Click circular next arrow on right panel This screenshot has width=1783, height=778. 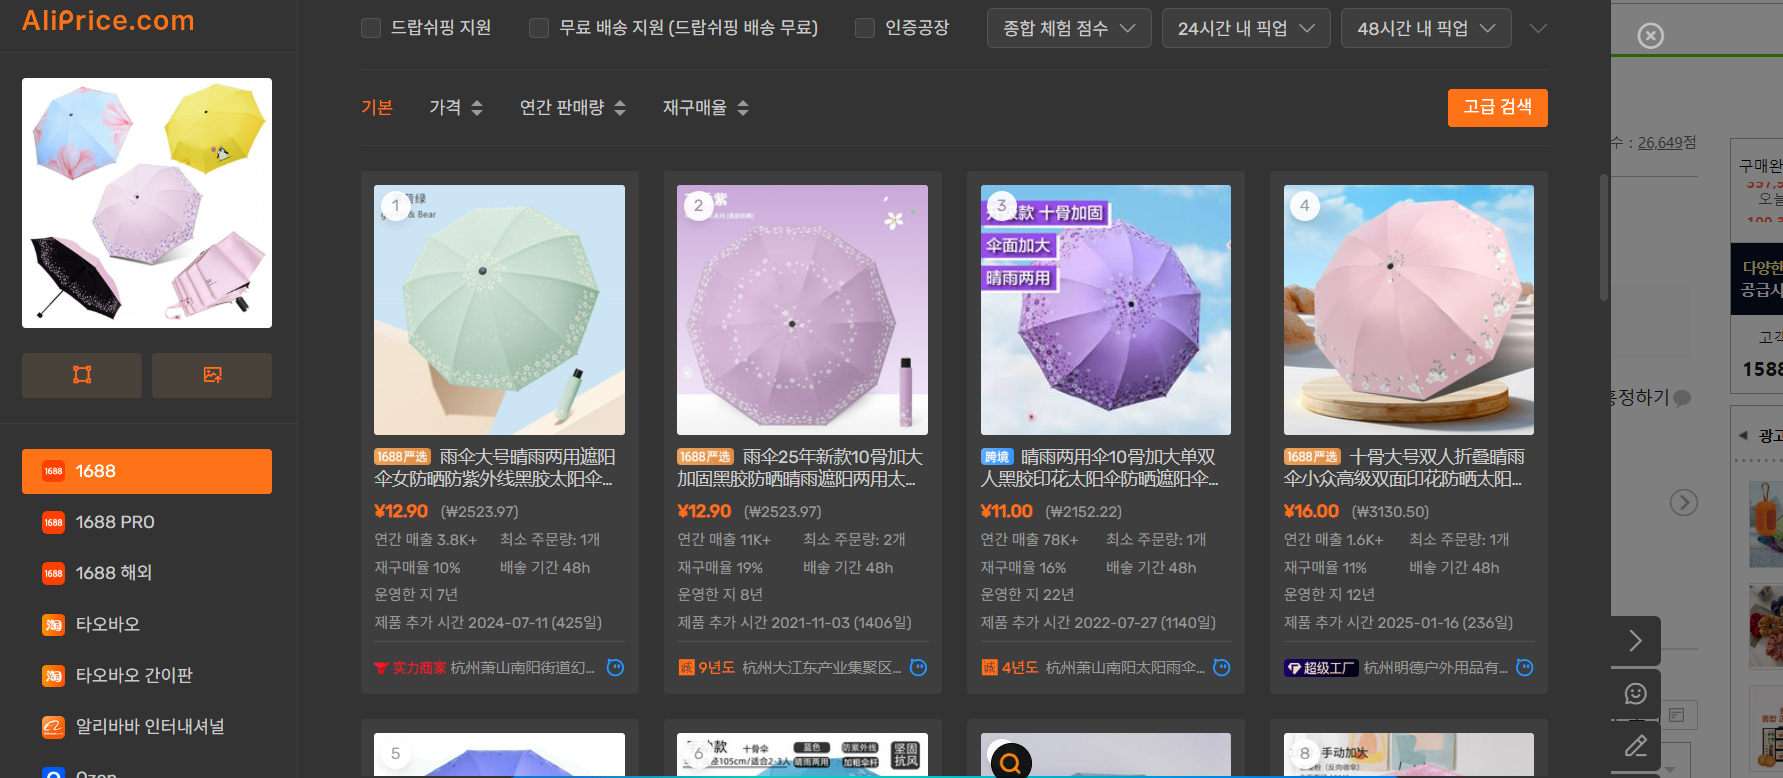tap(1684, 502)
